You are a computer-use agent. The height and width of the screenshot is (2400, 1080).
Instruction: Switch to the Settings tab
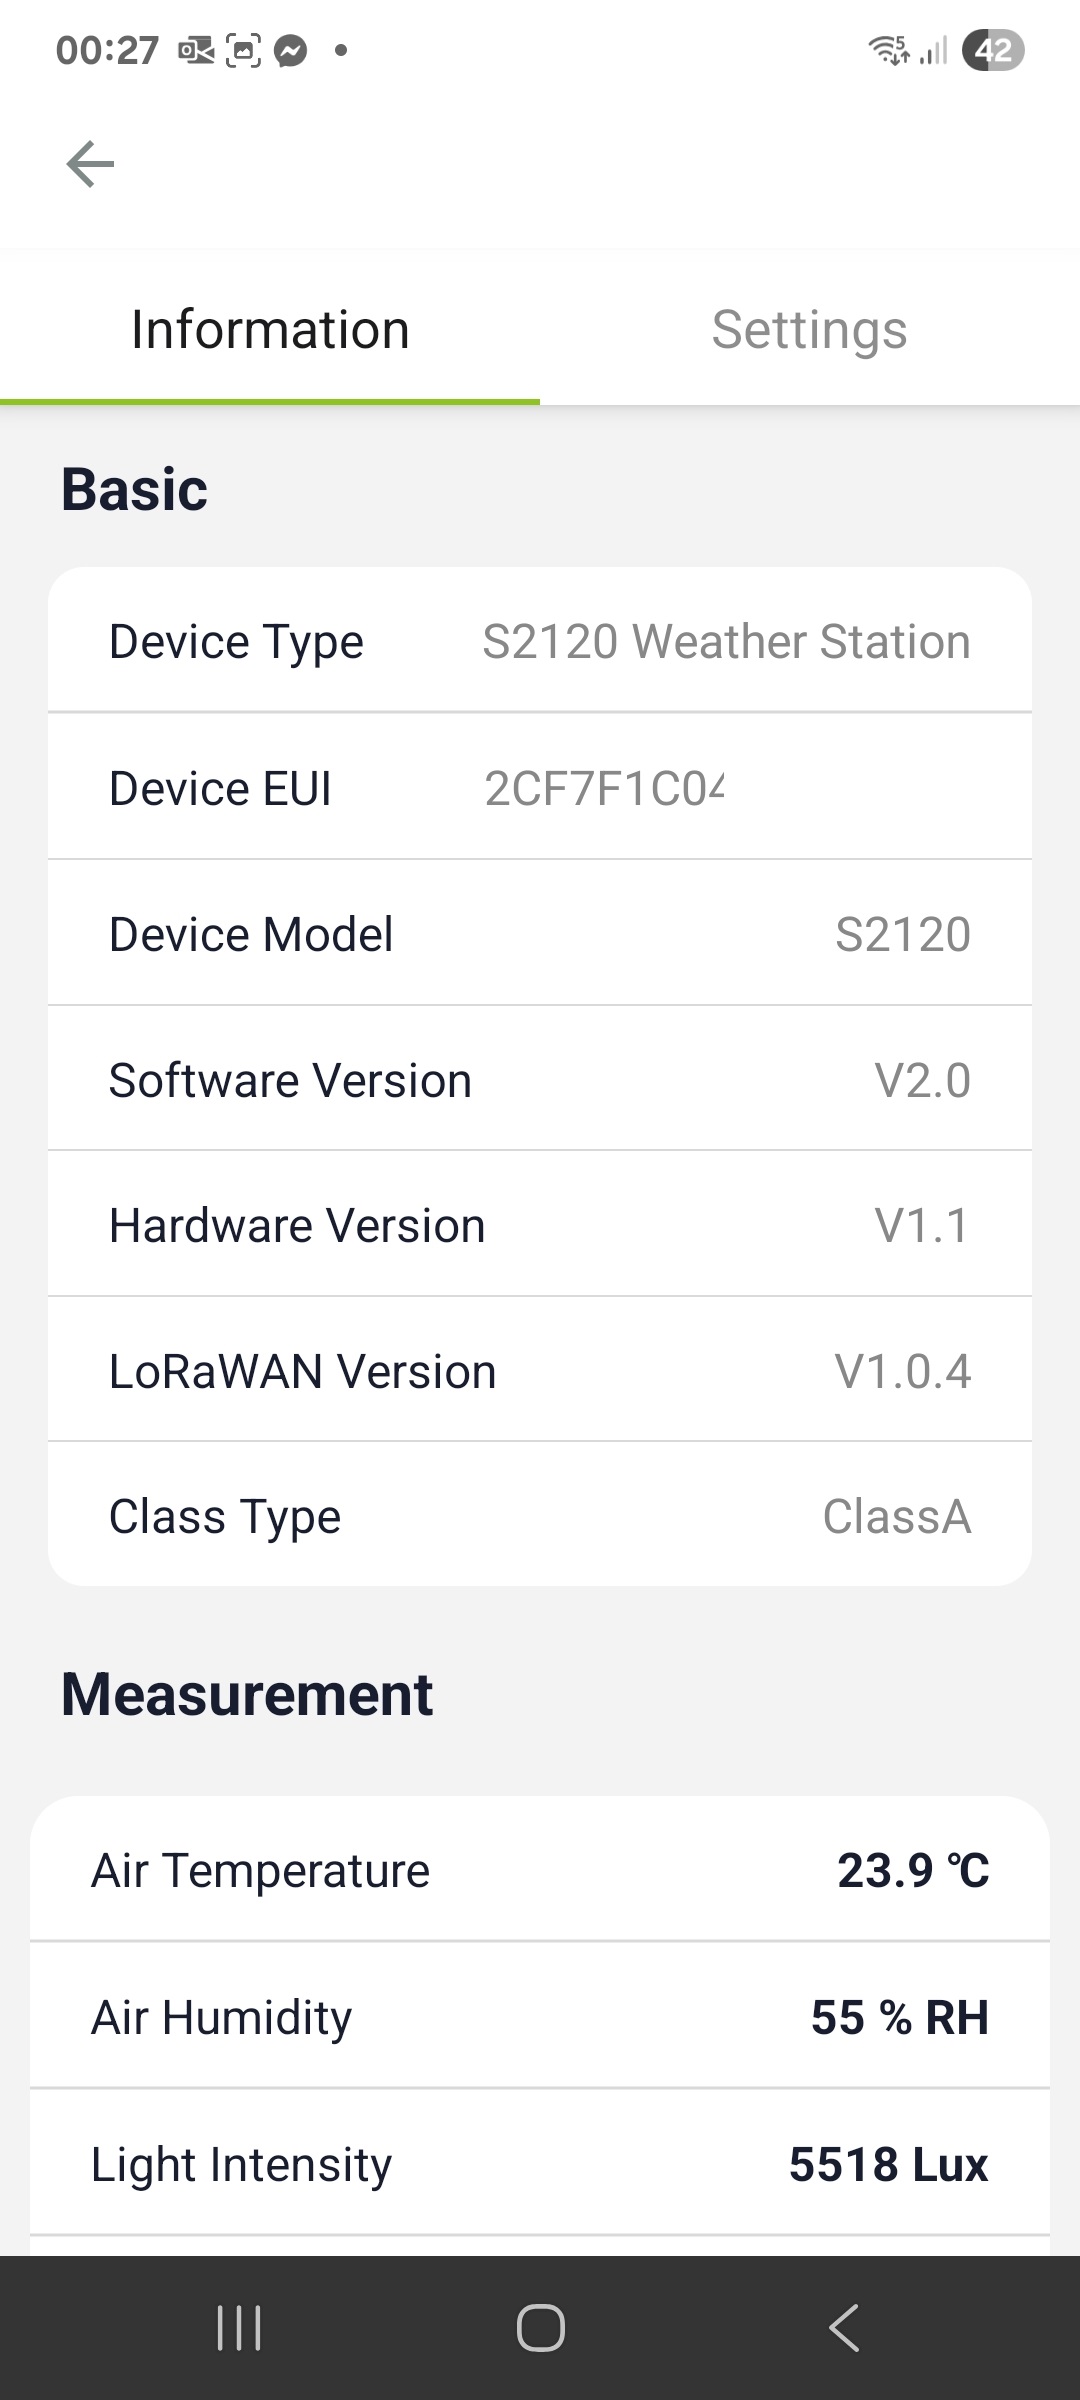pyautogui.click(x=809, y=330)
